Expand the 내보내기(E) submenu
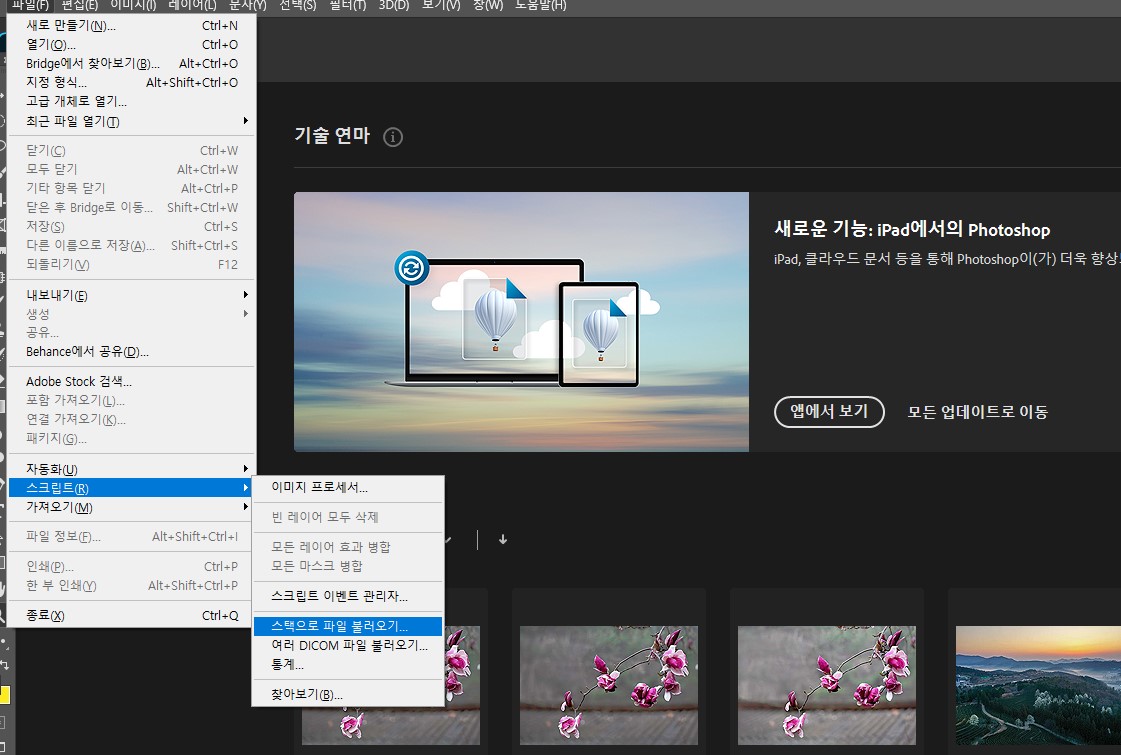Screen dimensions: 1121x755 [x=132, y=295]
